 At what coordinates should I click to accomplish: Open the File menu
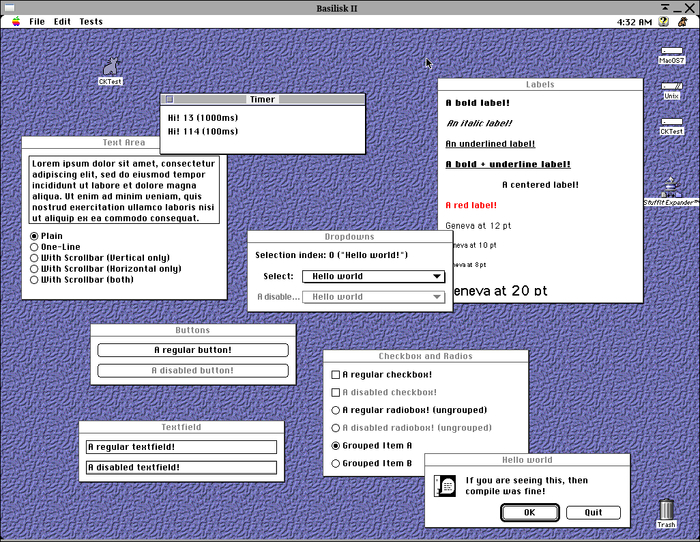point(37,21)
